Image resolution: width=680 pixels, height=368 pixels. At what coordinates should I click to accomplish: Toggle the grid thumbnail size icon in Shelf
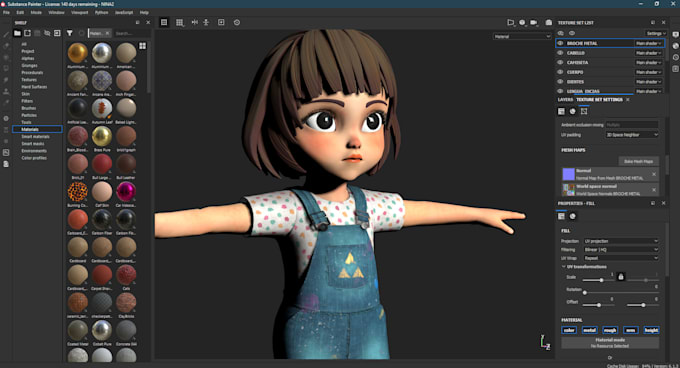(x=143, y=46)
